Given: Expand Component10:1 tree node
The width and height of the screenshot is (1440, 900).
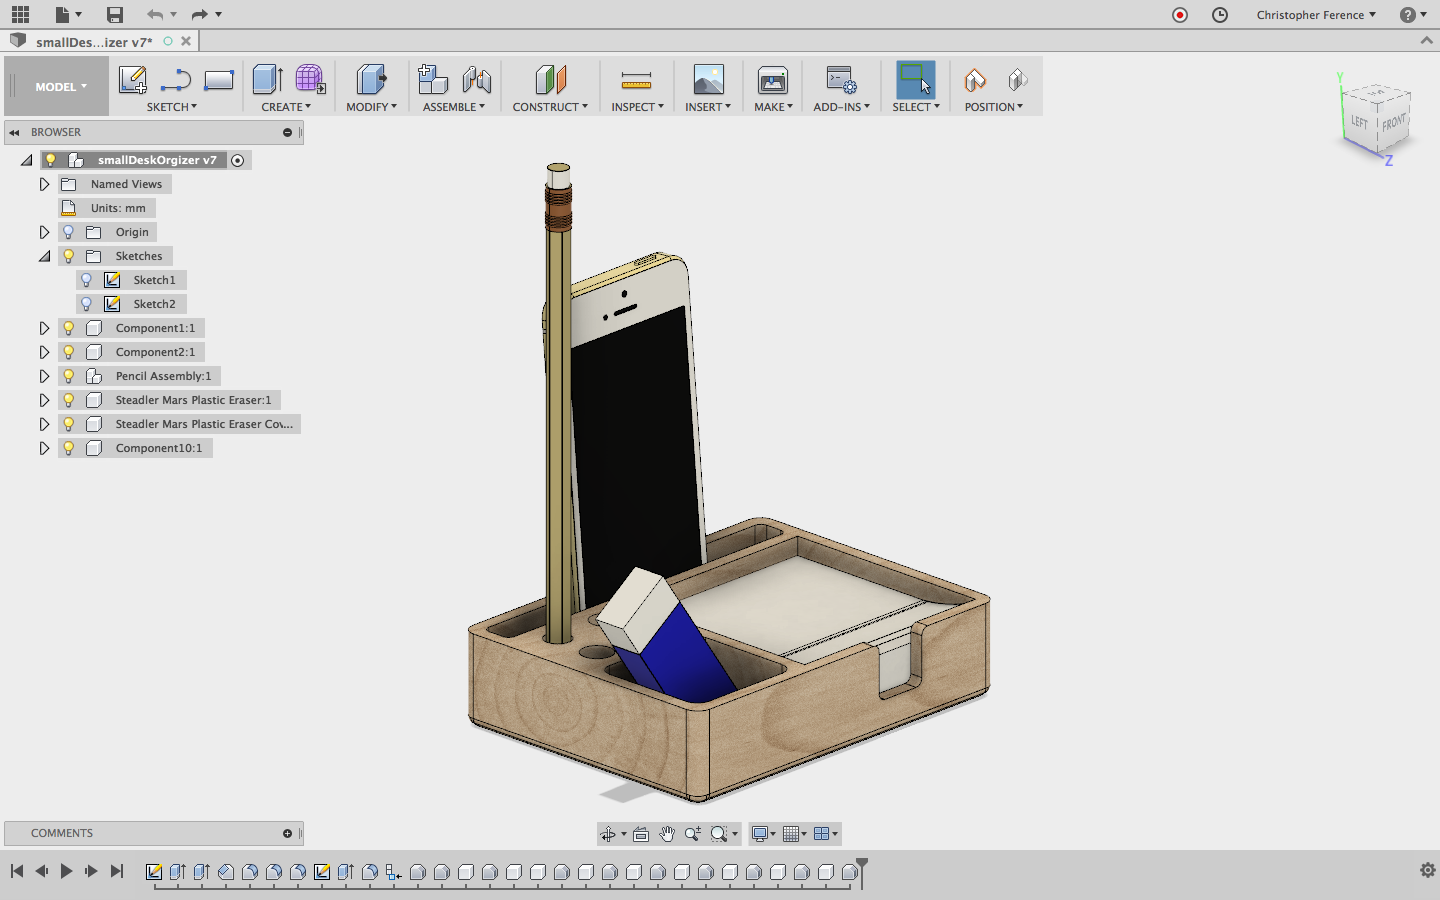Looking at the screenshot, I should pyautogui.click(x=44, y=448).
